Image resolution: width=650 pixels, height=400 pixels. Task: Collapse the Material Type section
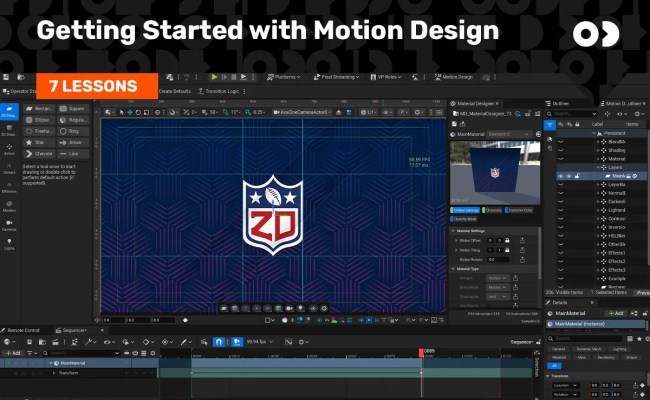click(453, 269)
